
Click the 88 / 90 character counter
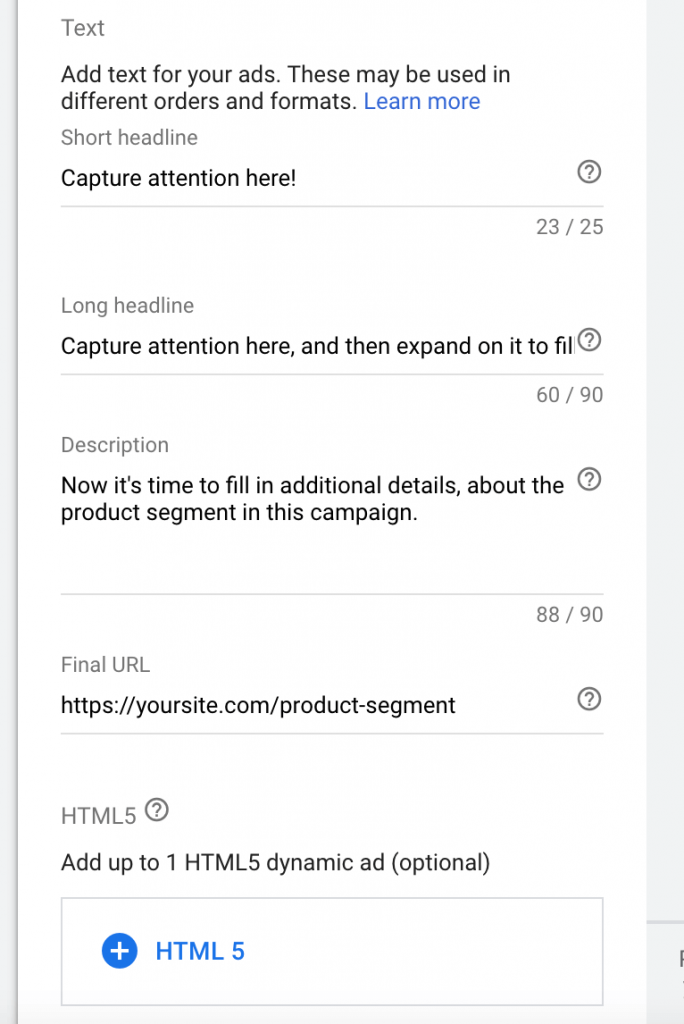tap(569, 614)
